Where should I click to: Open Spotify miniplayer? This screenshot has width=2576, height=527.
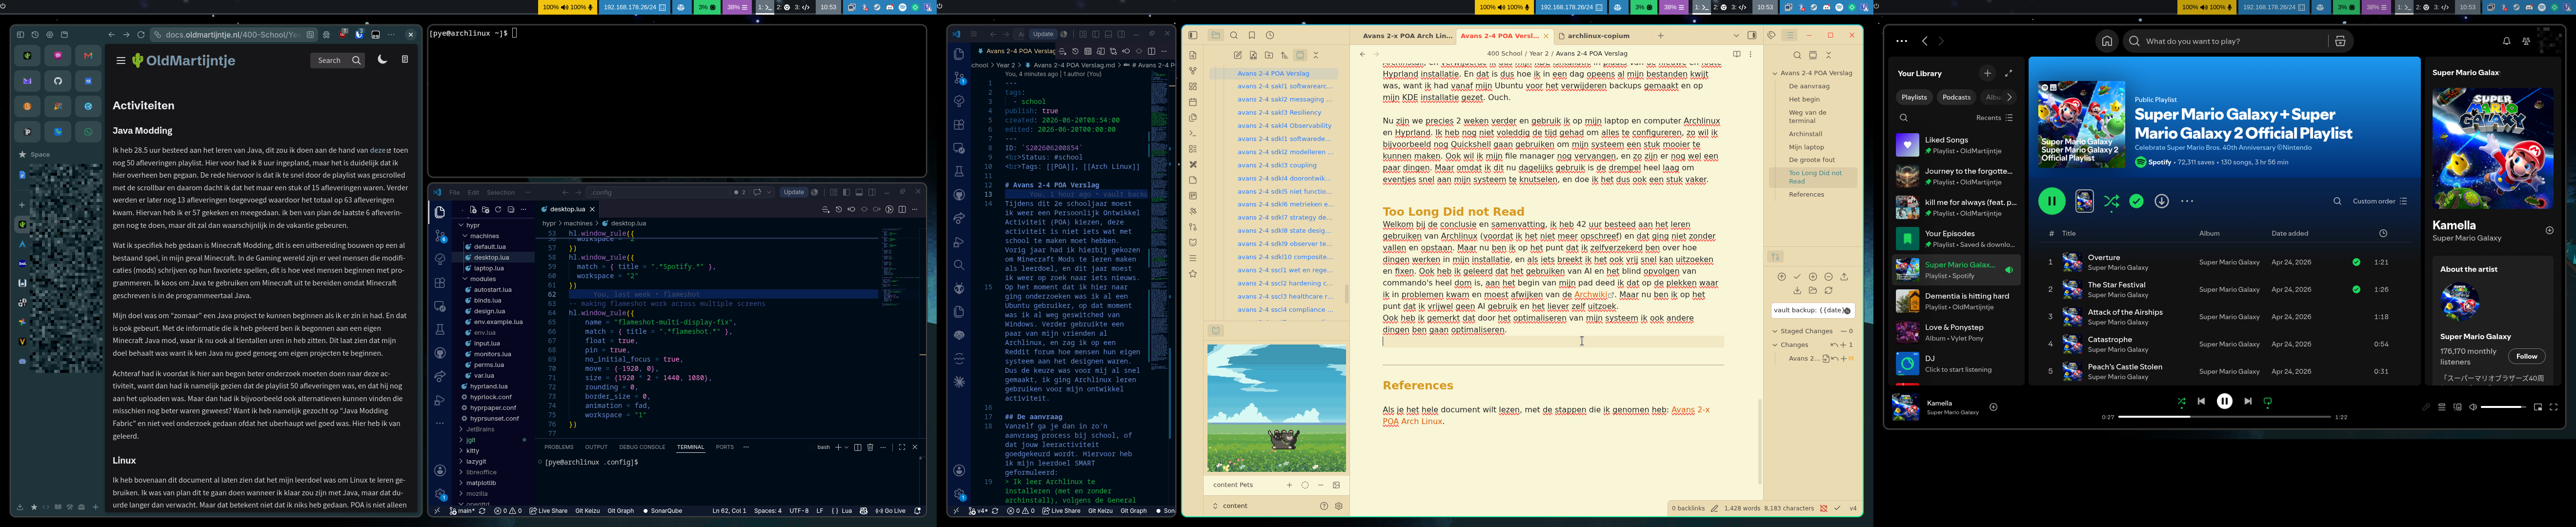2537,407
